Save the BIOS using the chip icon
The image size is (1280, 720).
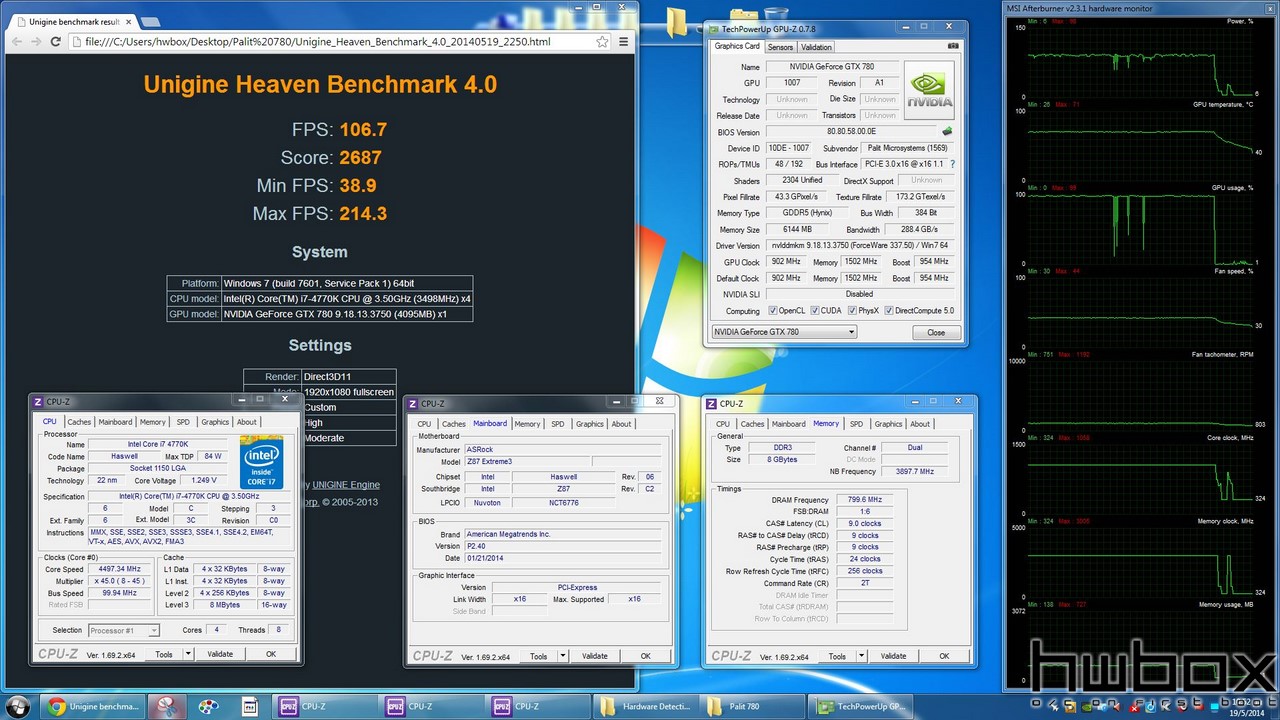point(947,132)
